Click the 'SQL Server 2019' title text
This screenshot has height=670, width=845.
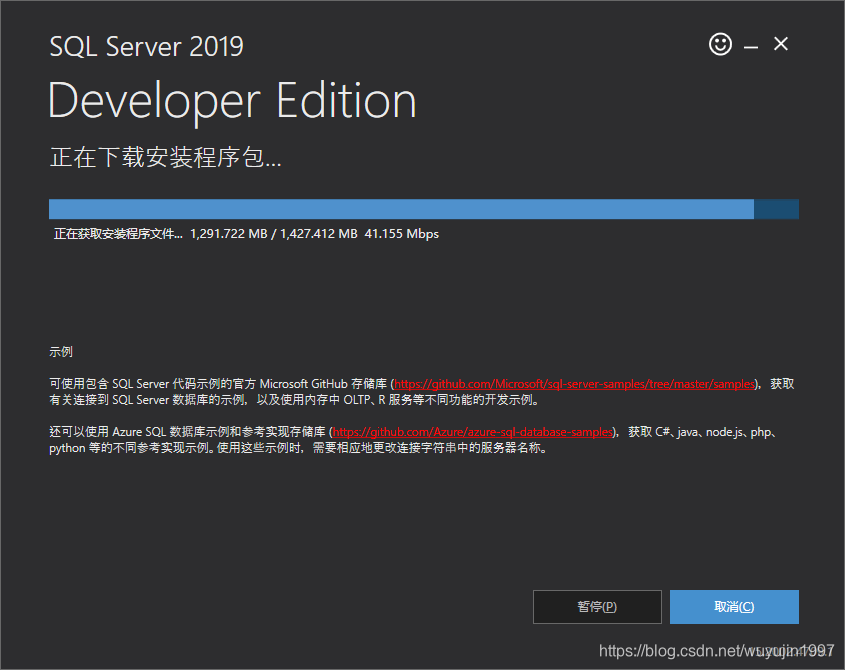point(147,46)
